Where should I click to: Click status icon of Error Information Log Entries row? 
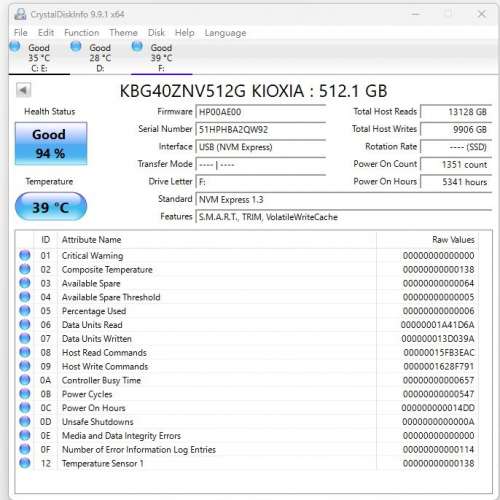[x=25, y=449]
